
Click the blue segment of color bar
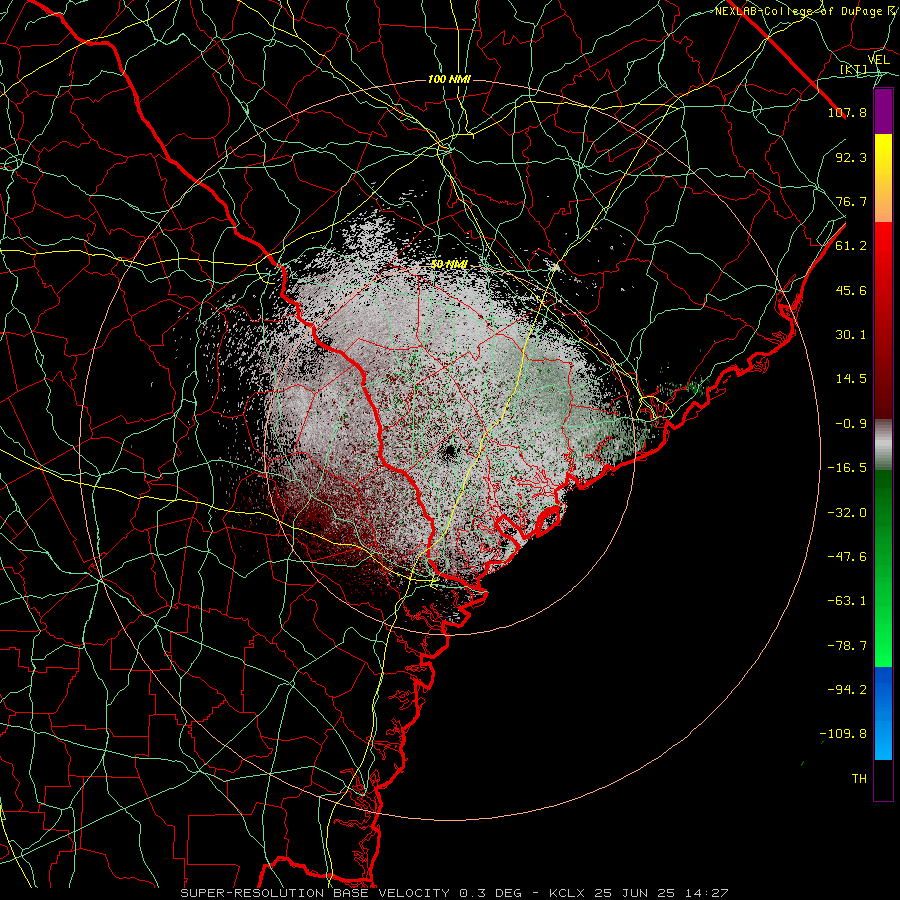pyautogui.click(x=883, y=713)
